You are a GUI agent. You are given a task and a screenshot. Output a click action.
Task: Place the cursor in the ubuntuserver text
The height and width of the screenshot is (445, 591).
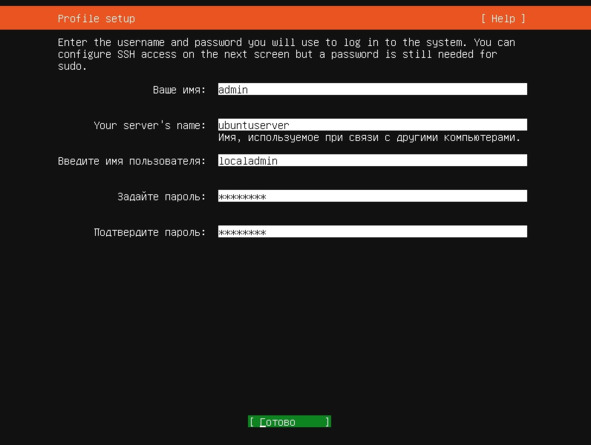(x=254, y=125)
